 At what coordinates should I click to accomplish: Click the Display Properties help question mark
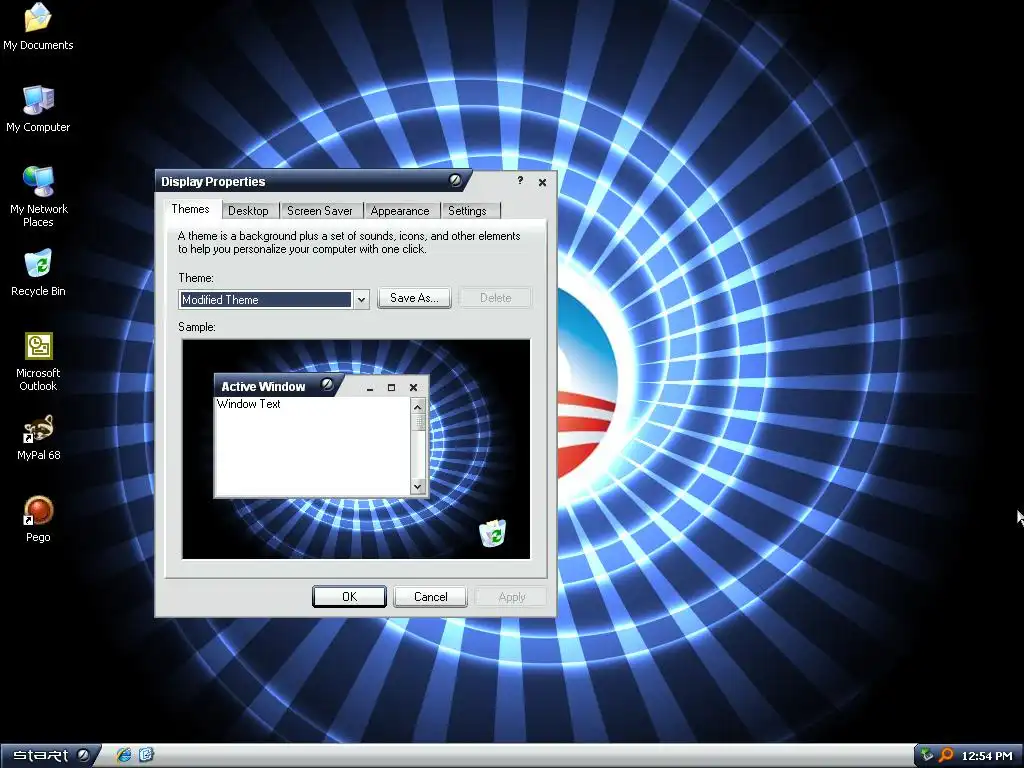tap(520, 181)
